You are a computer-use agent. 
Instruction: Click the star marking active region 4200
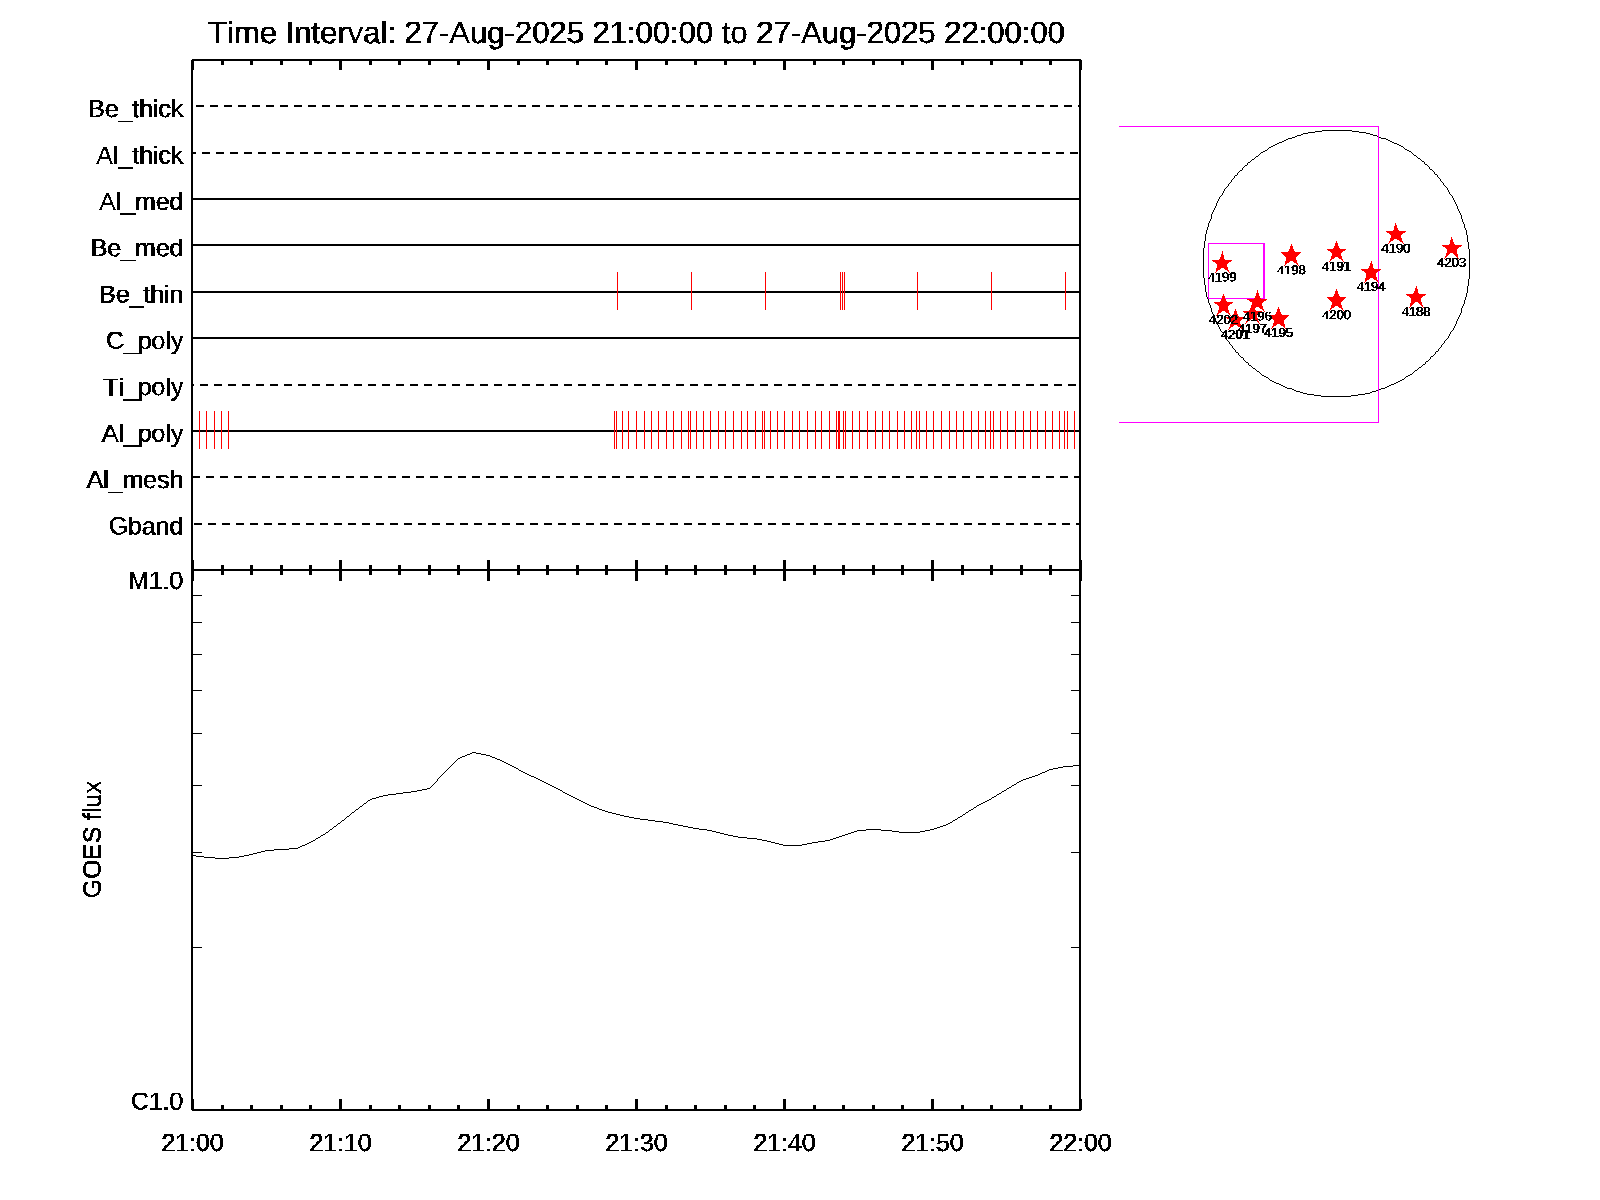tap(1337, 301)
